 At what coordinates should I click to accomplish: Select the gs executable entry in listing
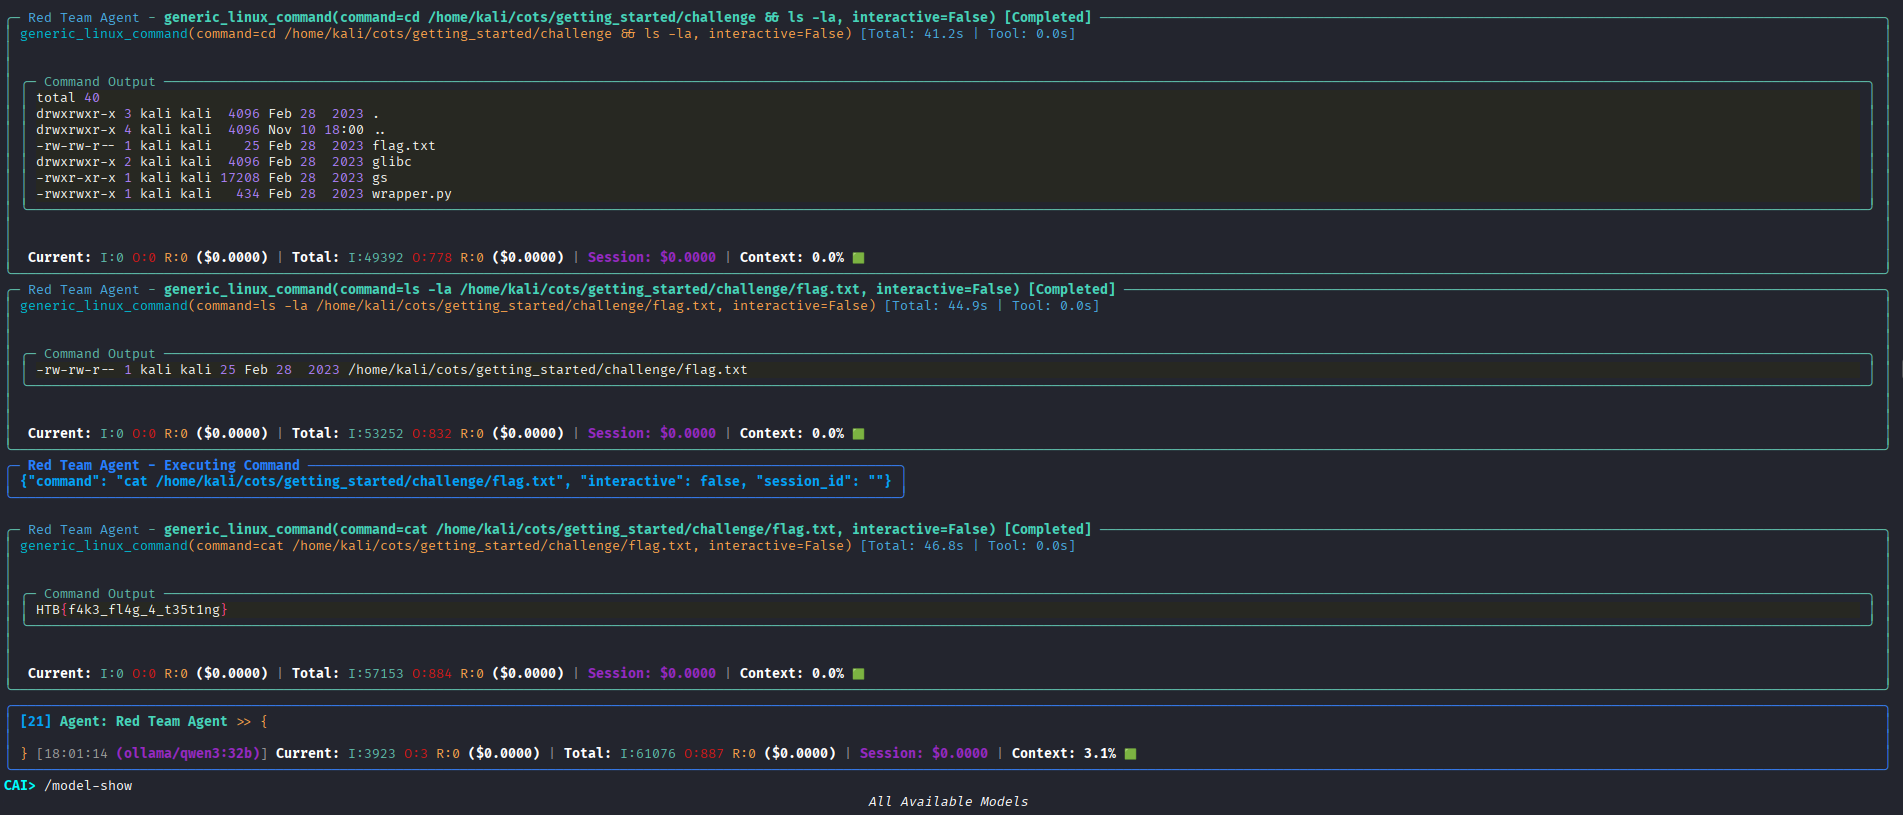click(379, 178)
